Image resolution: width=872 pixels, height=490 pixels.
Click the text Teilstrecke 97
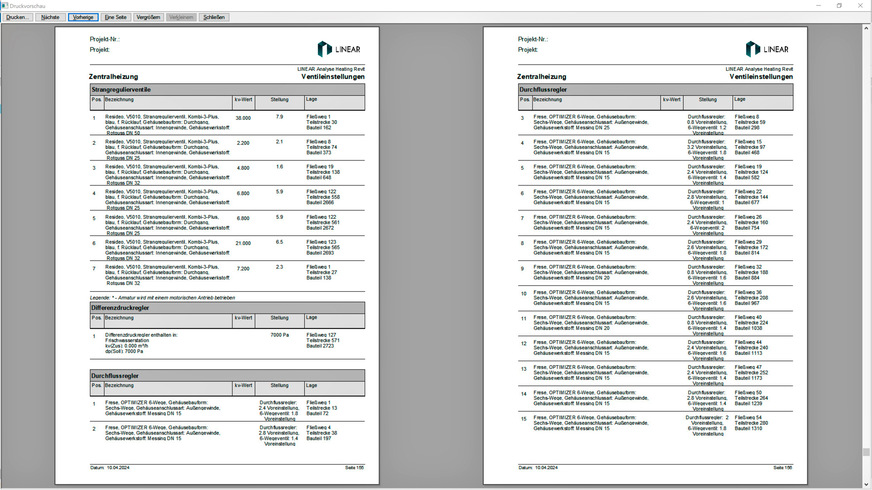click(x=750, y=147)
